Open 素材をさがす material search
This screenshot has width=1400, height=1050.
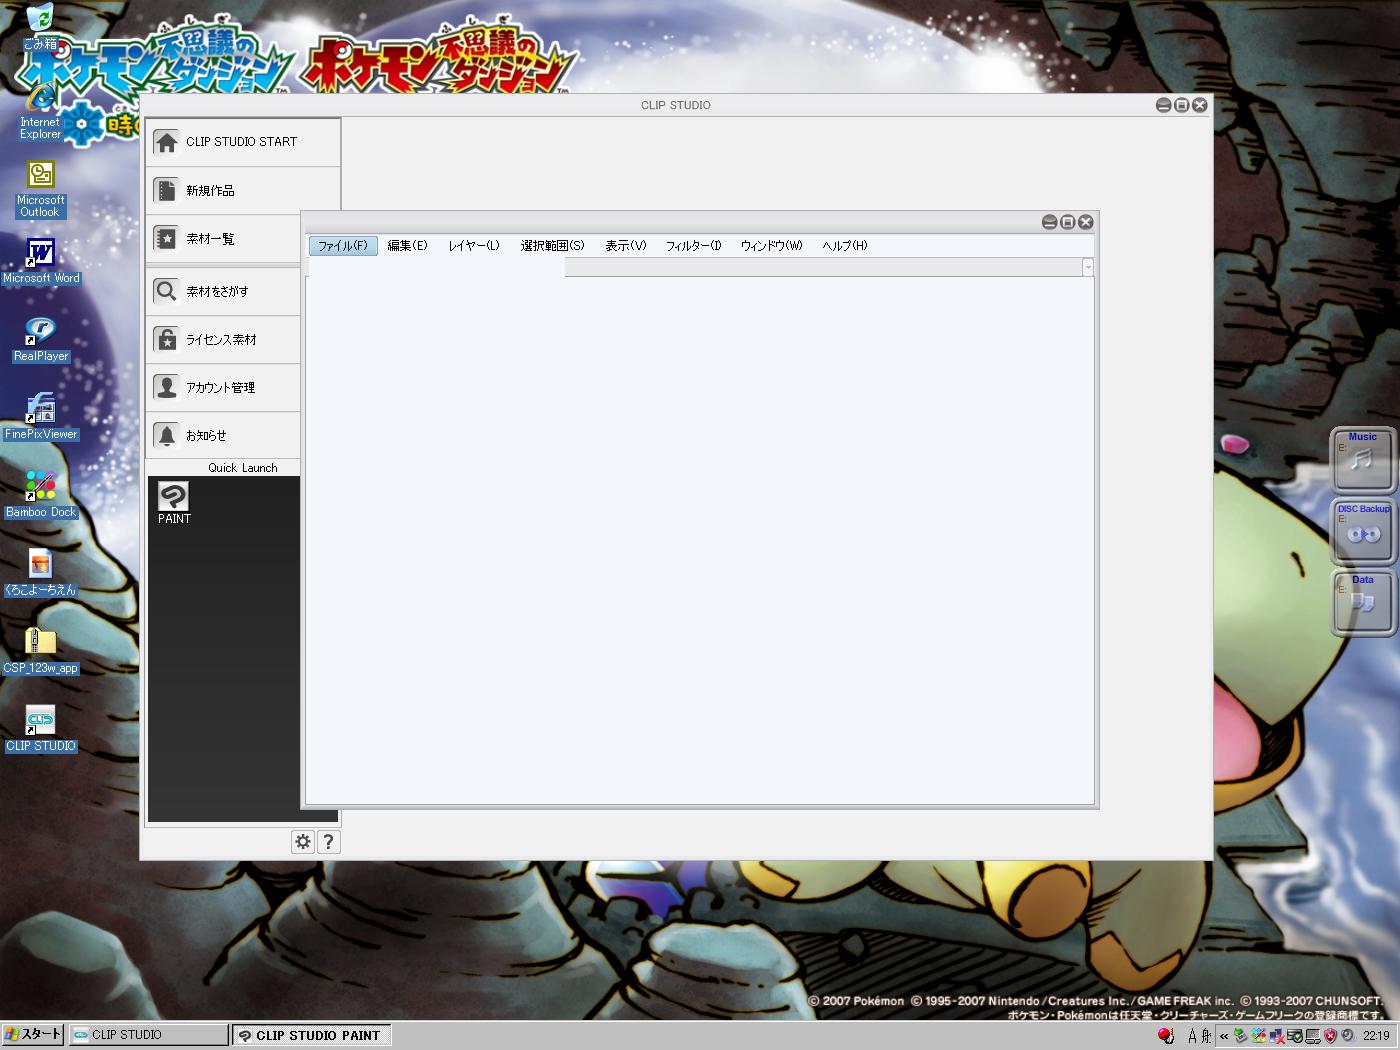click(x=223, y=291)
